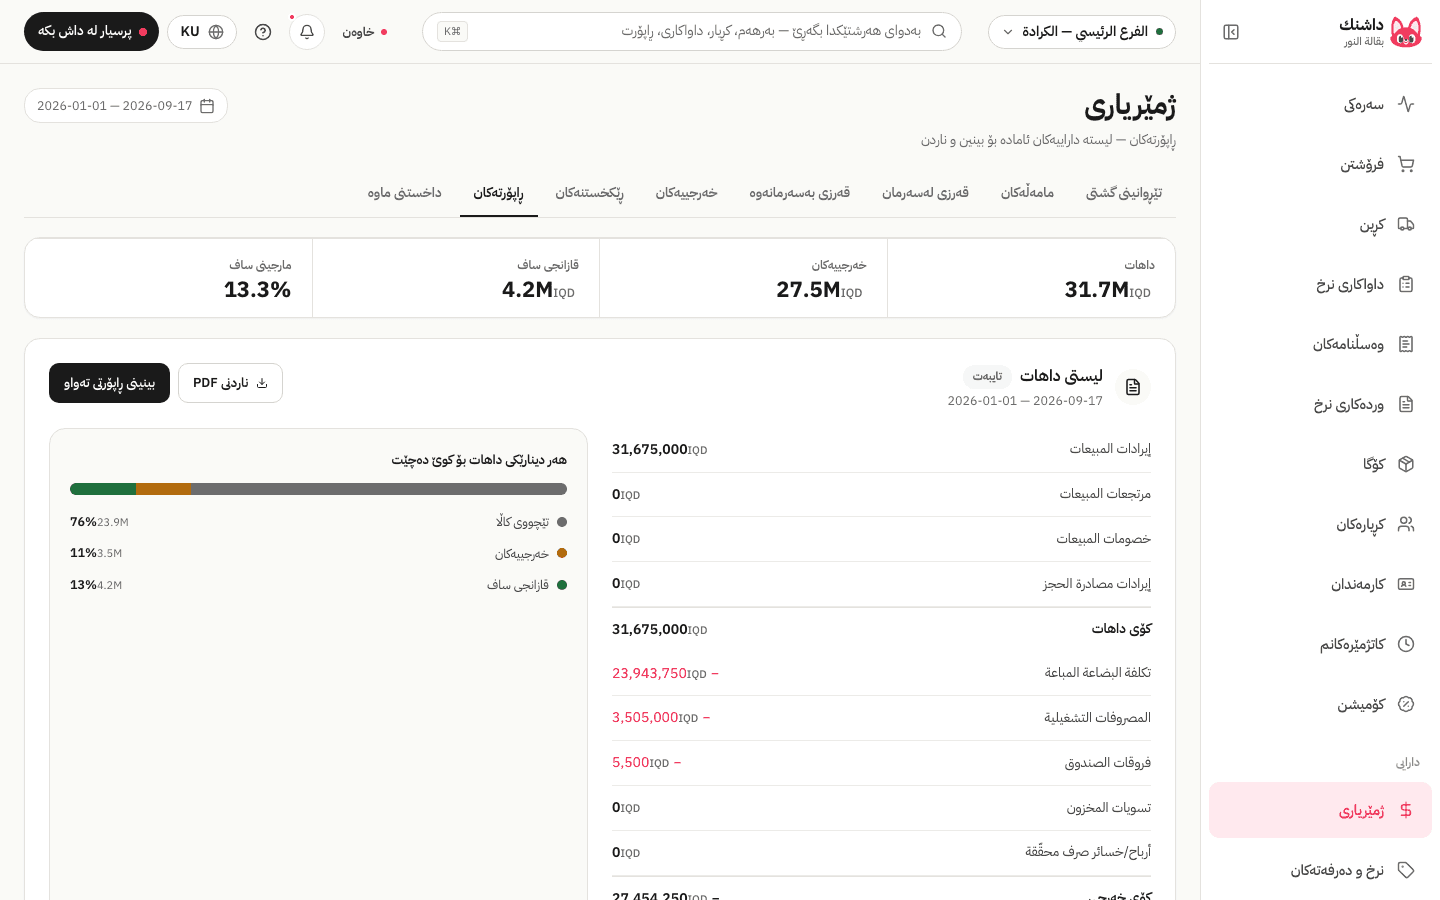Image resolution: width=1440 pixels, height=900 pixels.
Task: Switch to مامەڵەکان tab
Action: click(x=1027, y=193)
